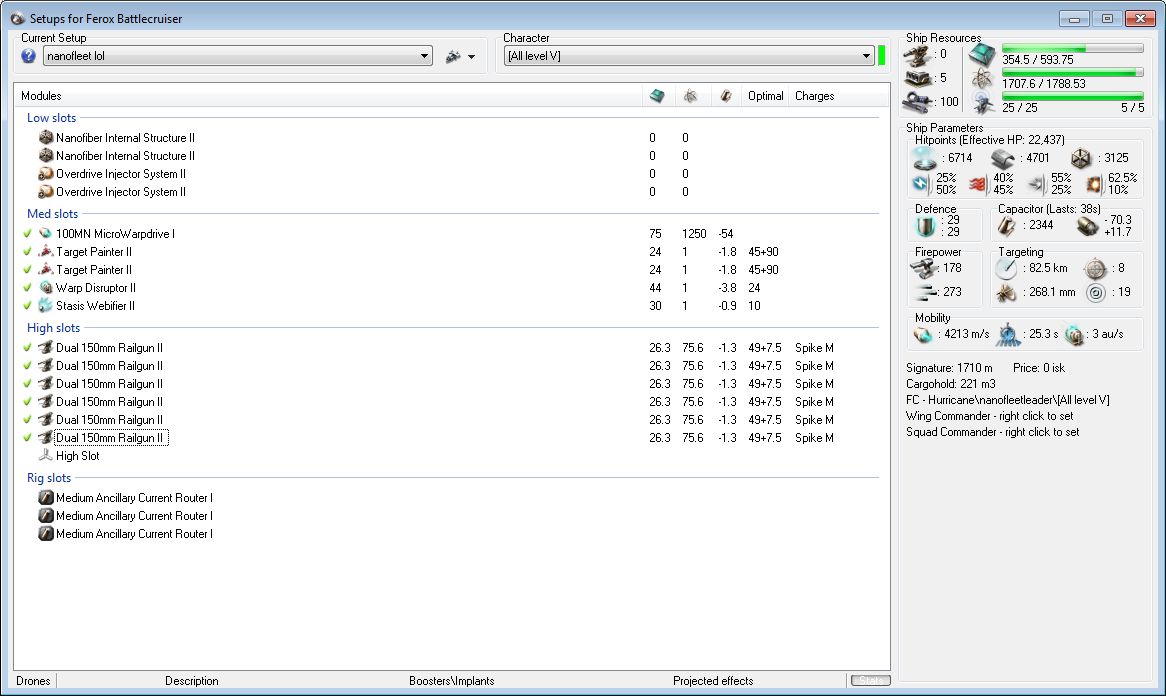Click the warp speed icon showing 3 au/s

(x=1075, y=335)
